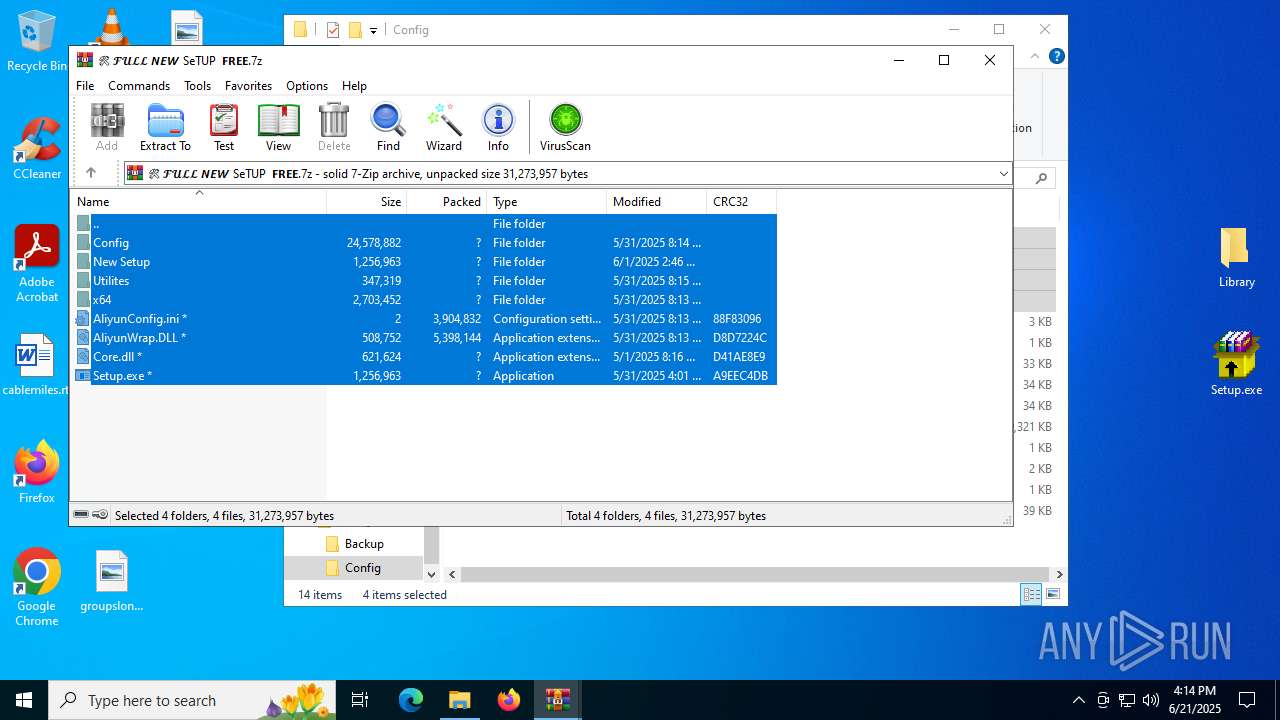Click Explorer horizontal scrollbar right arrow

click(x=1059, y=574)
